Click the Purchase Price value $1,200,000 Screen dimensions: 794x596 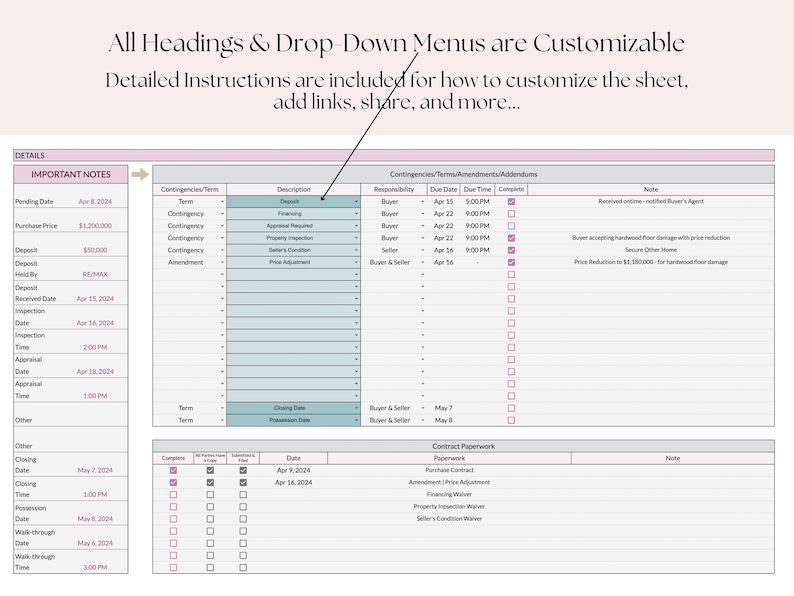click(95, 226)
